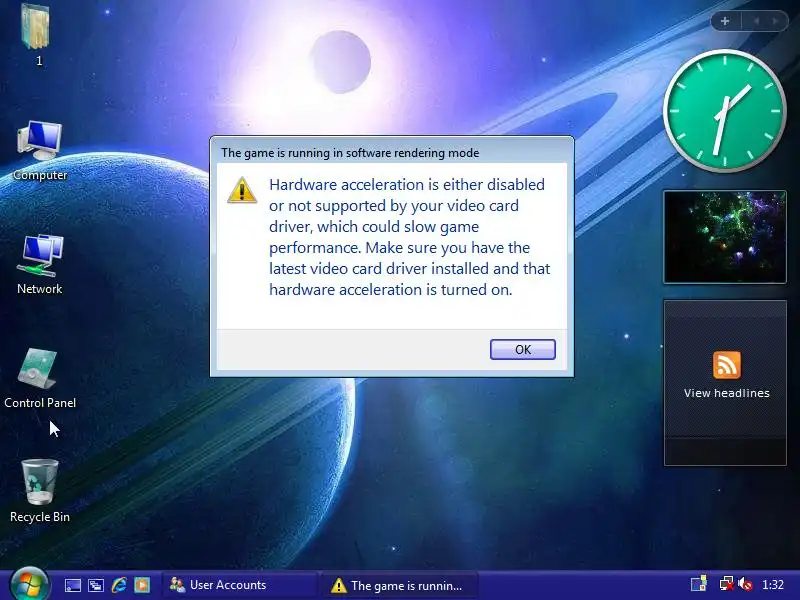Viewport: 800px width, 600px height.
Task: Click the dialog title 'The game is running in software rendering mode'
Action: pyautogui.click(x=350, y=153)
